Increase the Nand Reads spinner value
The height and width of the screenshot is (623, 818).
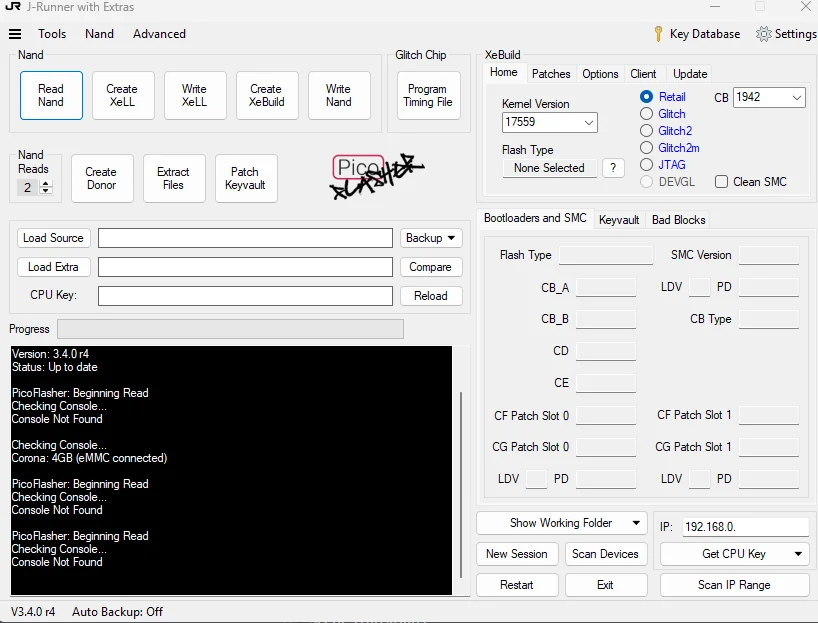pos(46,184)
